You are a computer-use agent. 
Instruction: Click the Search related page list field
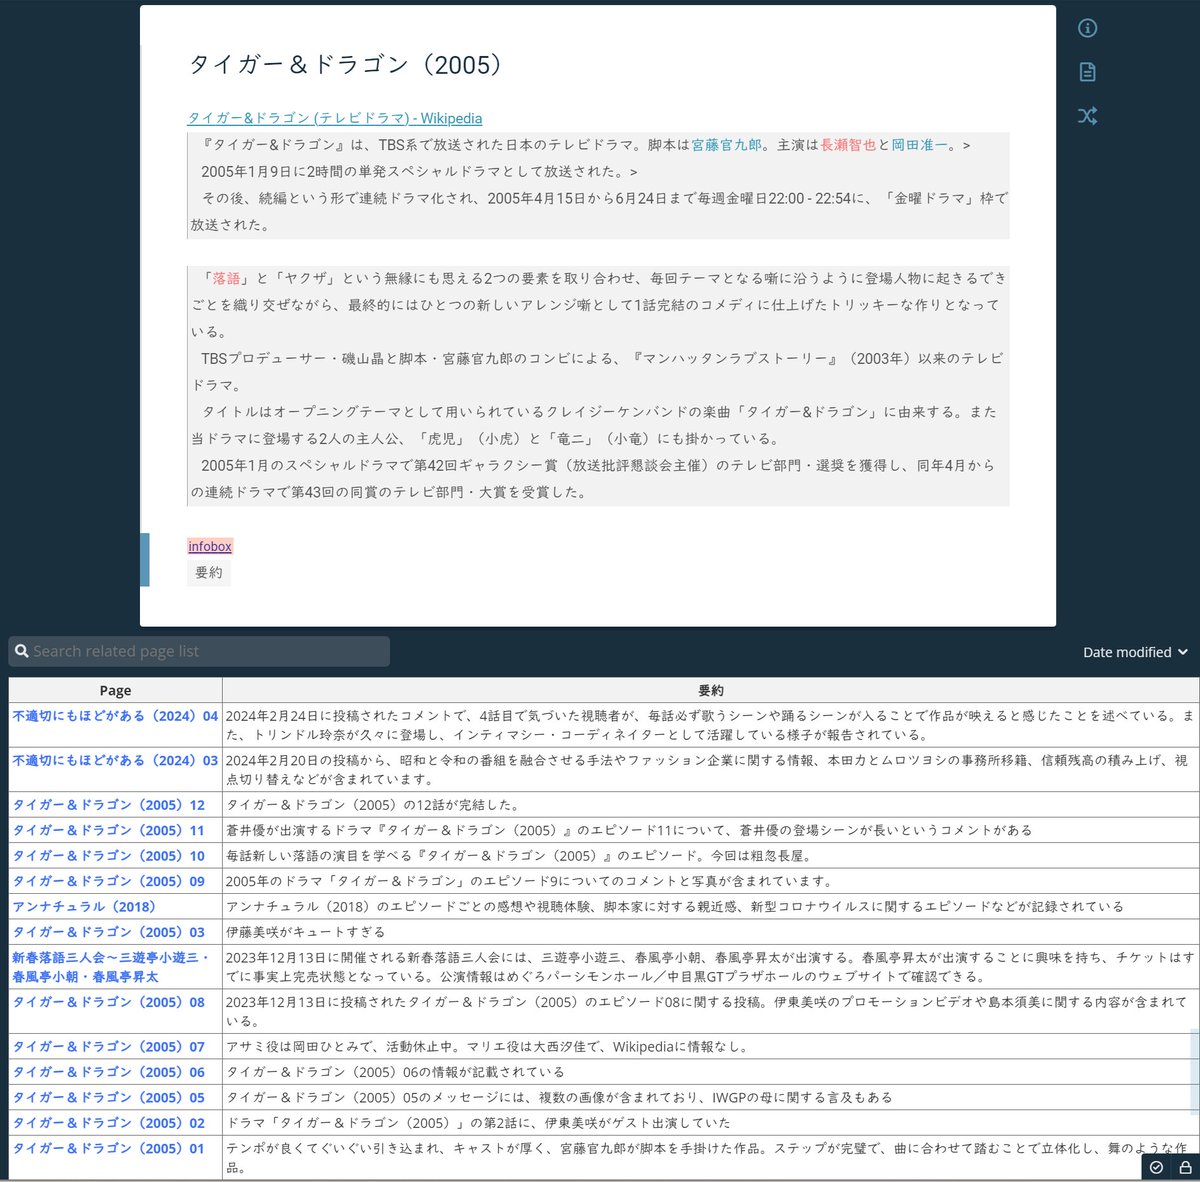click(x=200, y=650)
